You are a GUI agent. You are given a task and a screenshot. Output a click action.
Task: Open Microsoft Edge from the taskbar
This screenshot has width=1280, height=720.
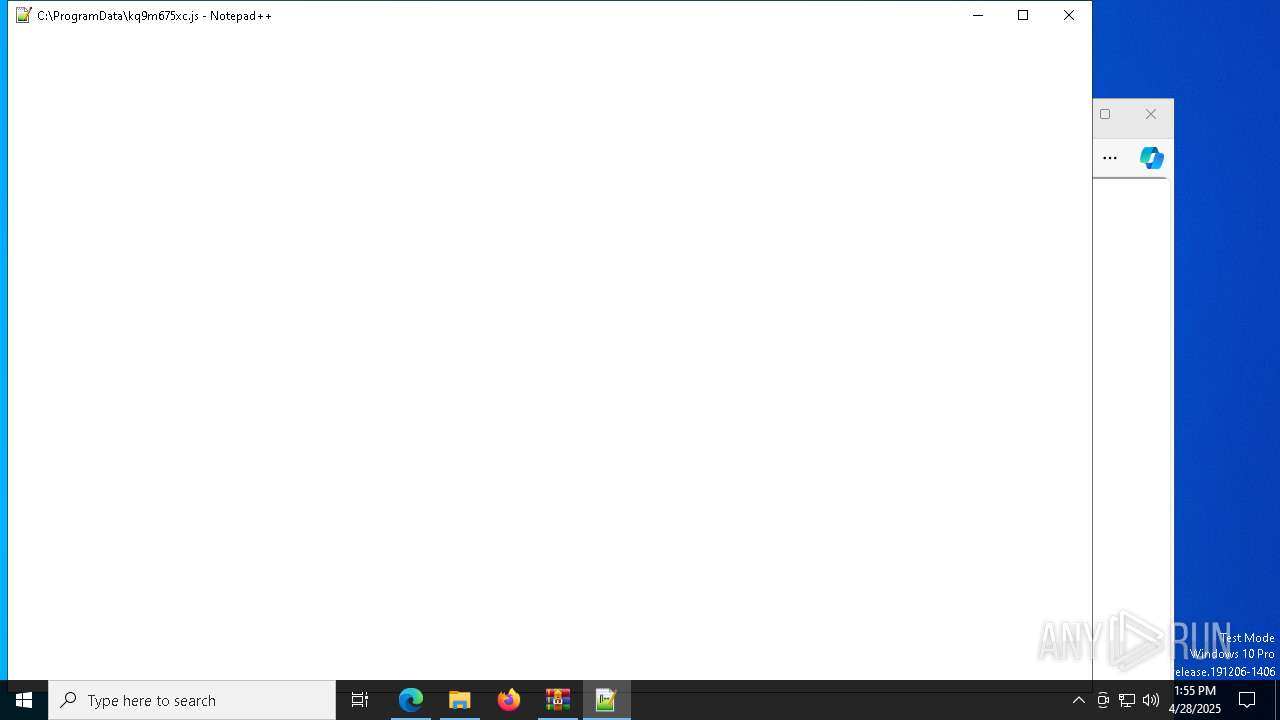pyautogui.click(x=411, y=700)
